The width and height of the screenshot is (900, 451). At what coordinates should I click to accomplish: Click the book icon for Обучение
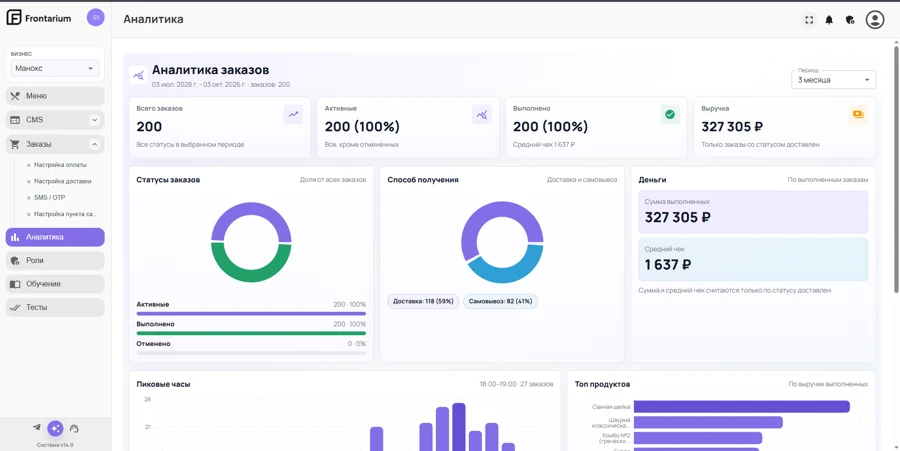(15, 284)
